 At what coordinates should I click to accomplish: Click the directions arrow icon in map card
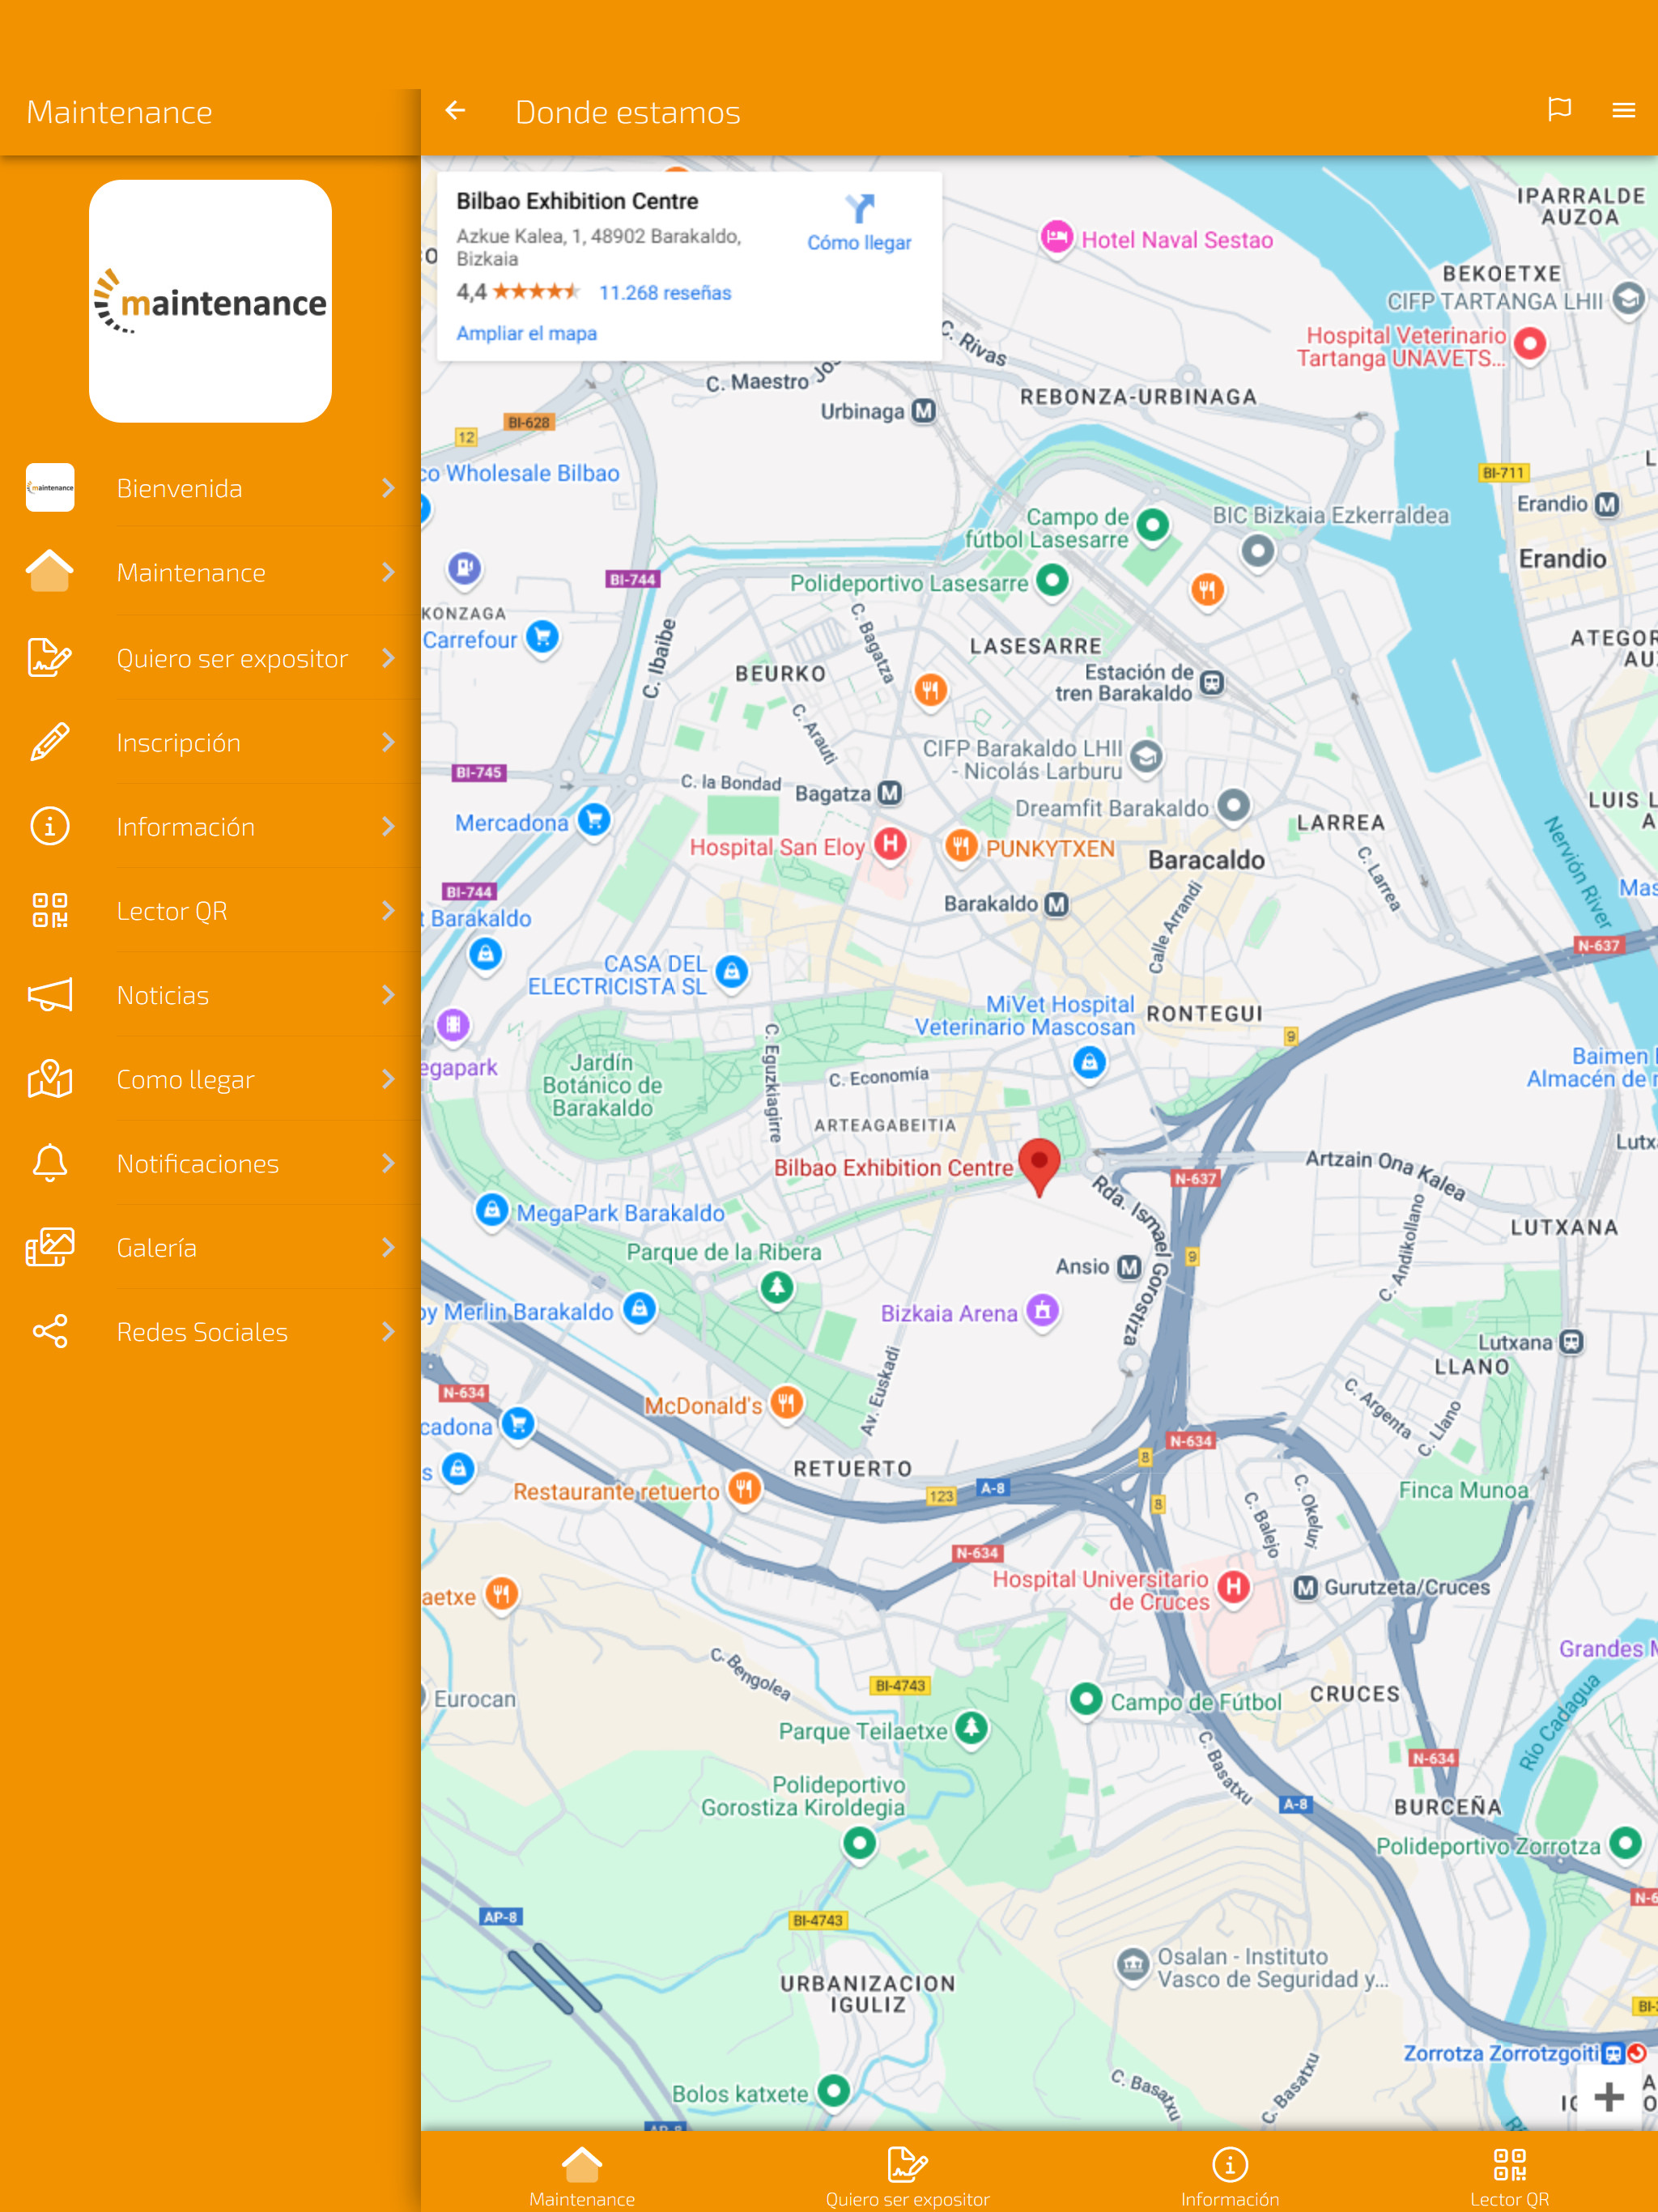click(859, 208)
